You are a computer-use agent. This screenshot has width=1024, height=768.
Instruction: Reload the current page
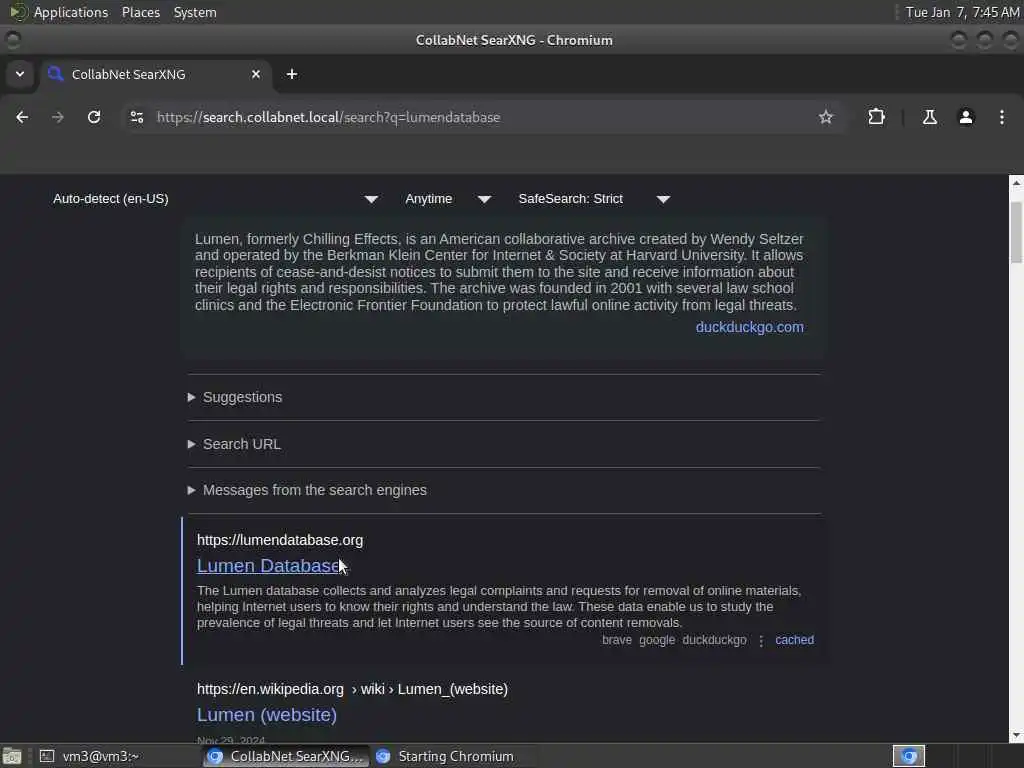[94, 118]
